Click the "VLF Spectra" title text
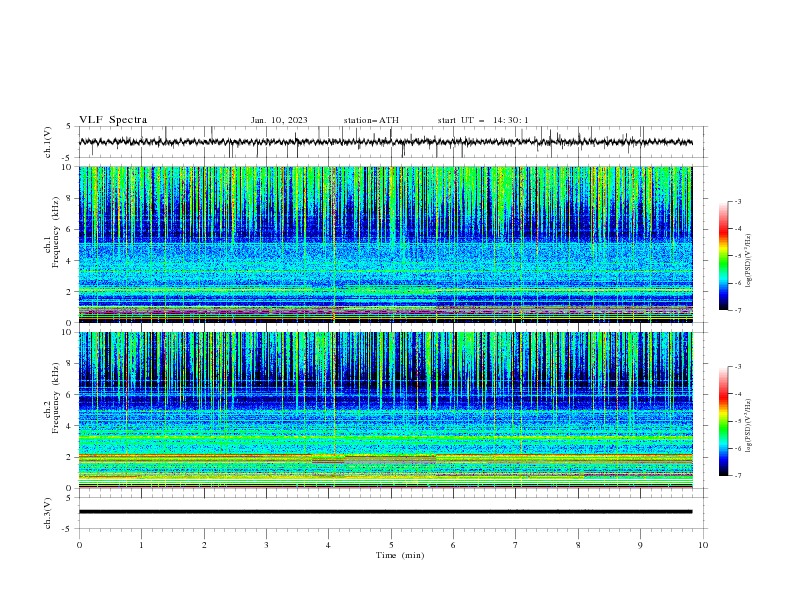Screen dimensions: 792x612 [x=113, y=120]
